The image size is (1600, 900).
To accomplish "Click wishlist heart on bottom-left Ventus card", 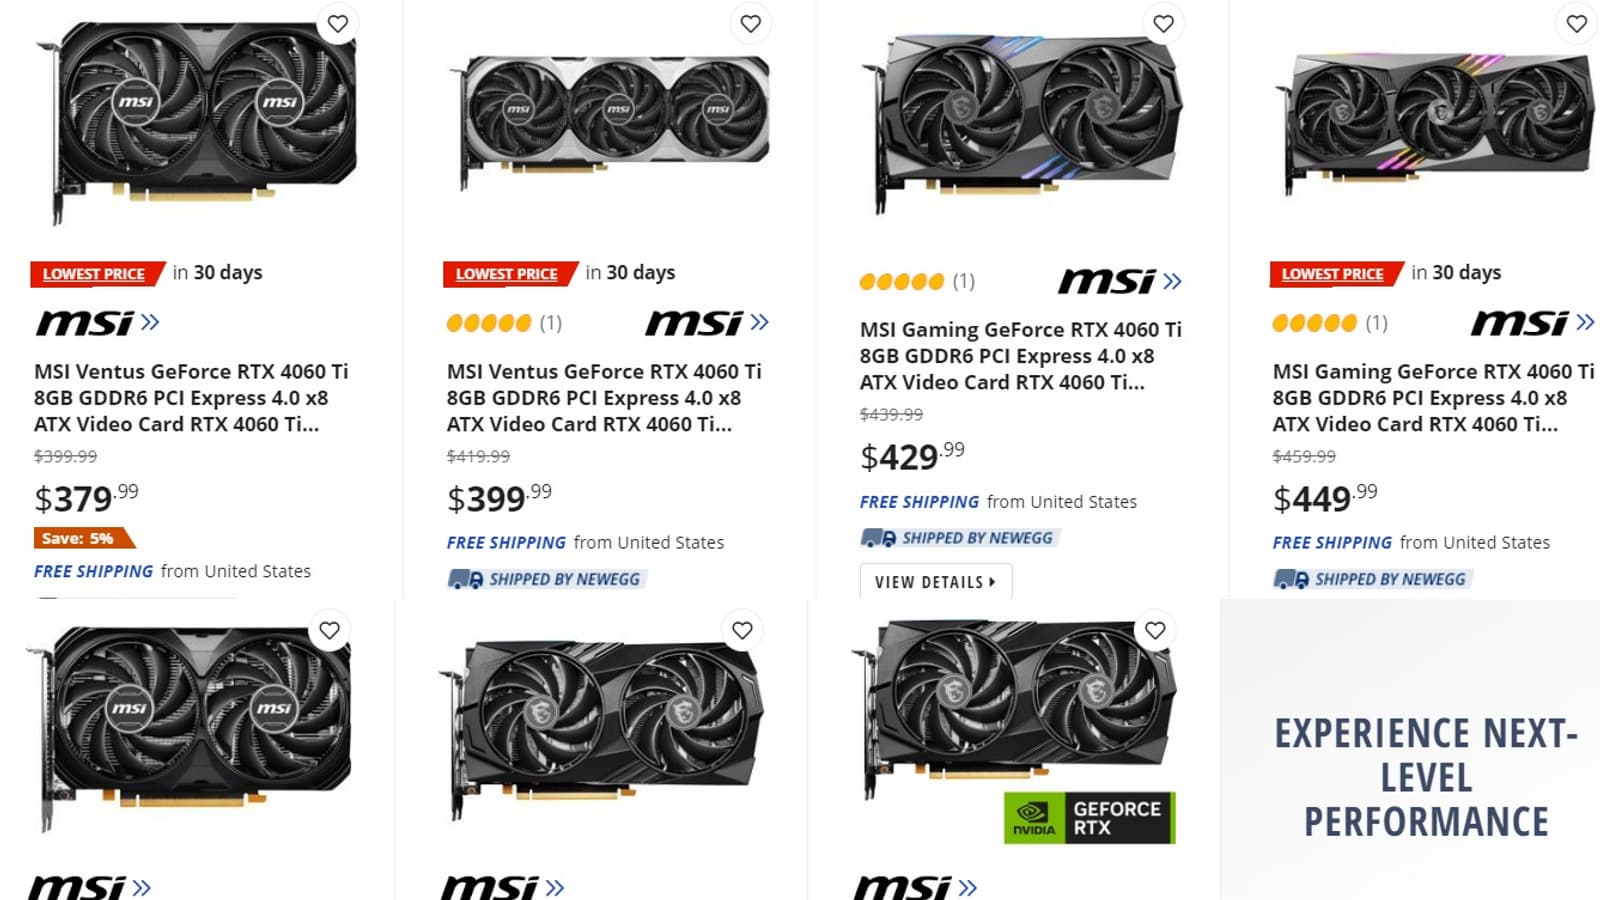I will (330, 630).
